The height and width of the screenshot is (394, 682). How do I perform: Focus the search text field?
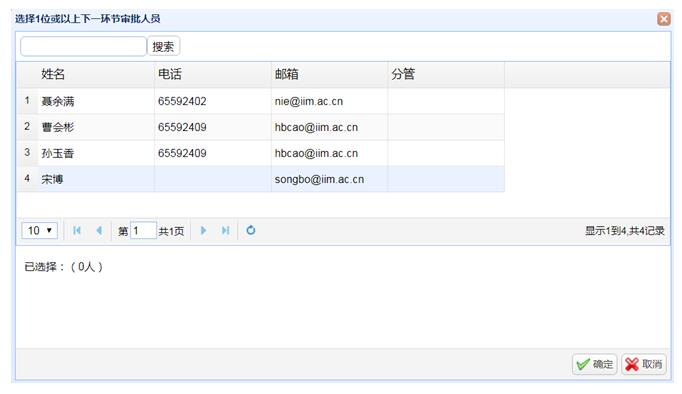pos(84,47)
